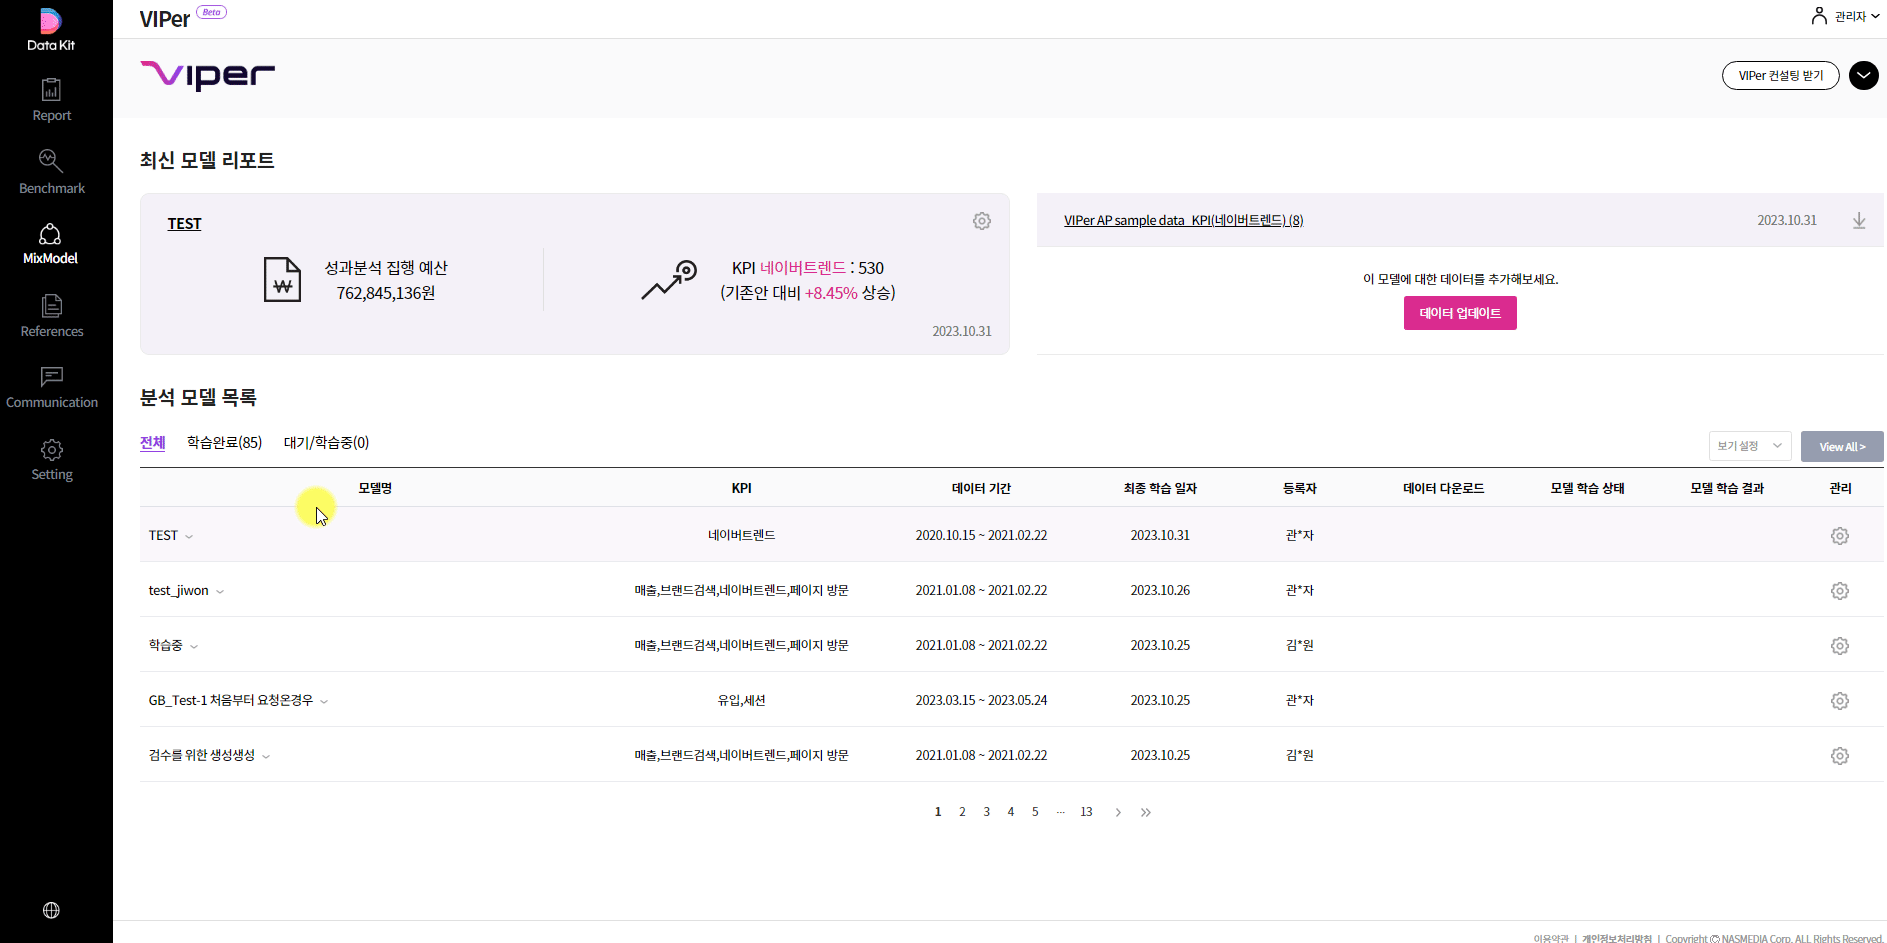Open the Communication sidebar section
The height and width of the screenshot is (943, 1887).
pos(52,387)
